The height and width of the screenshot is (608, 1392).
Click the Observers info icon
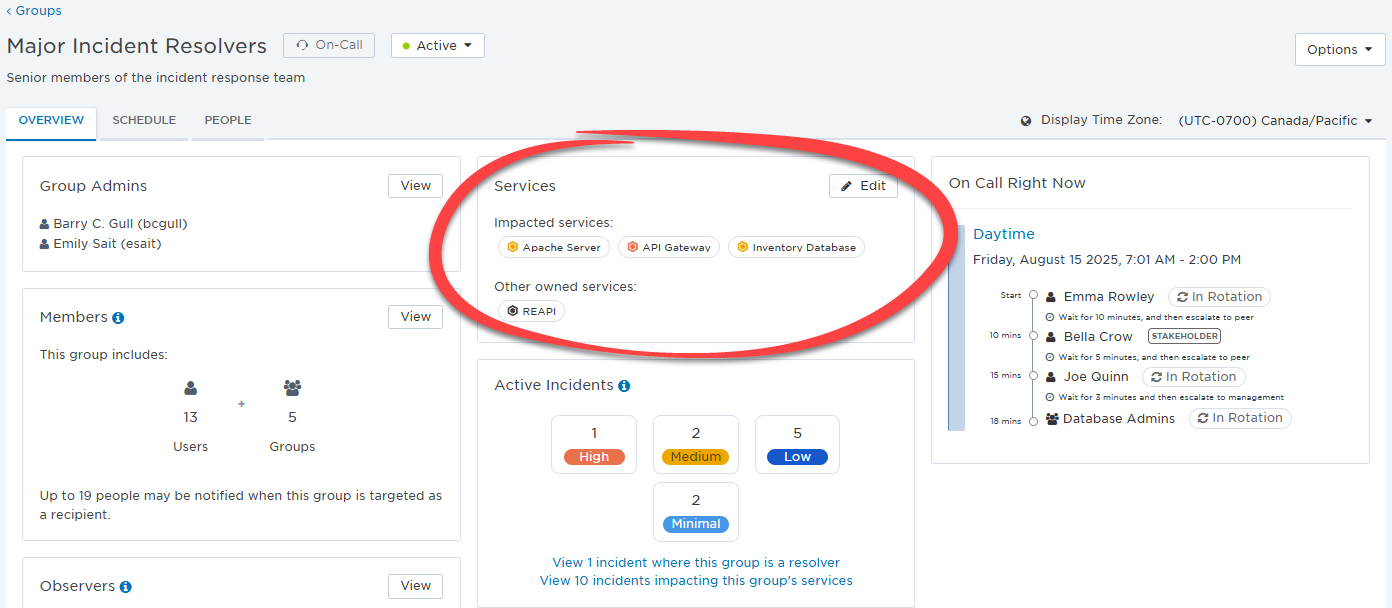126,587
